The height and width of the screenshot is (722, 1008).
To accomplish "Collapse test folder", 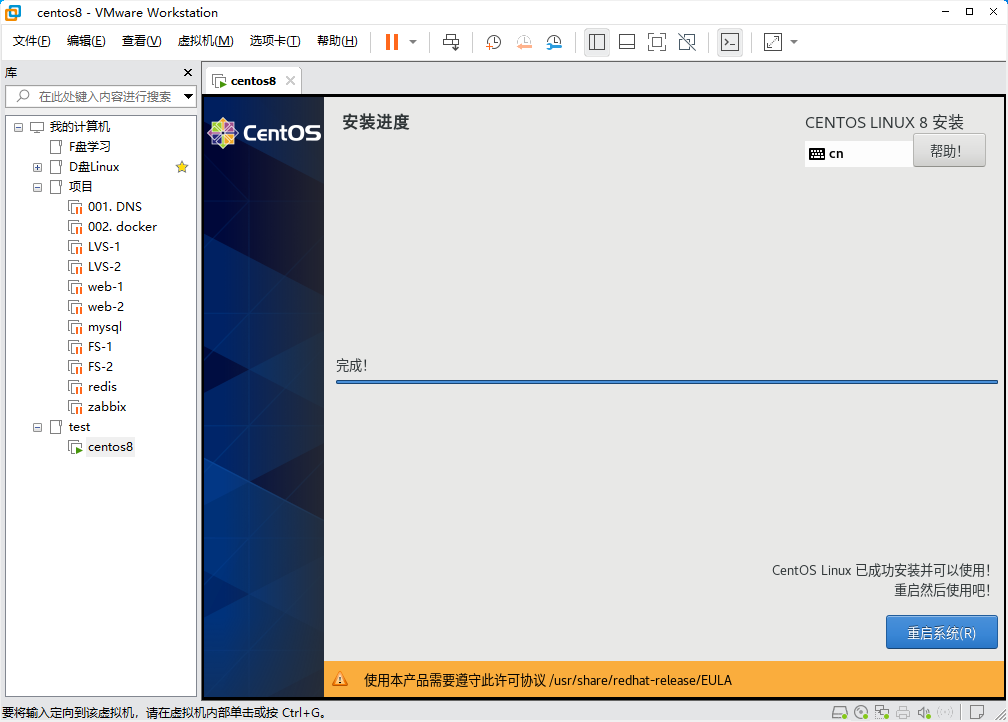I will (37, 428).
